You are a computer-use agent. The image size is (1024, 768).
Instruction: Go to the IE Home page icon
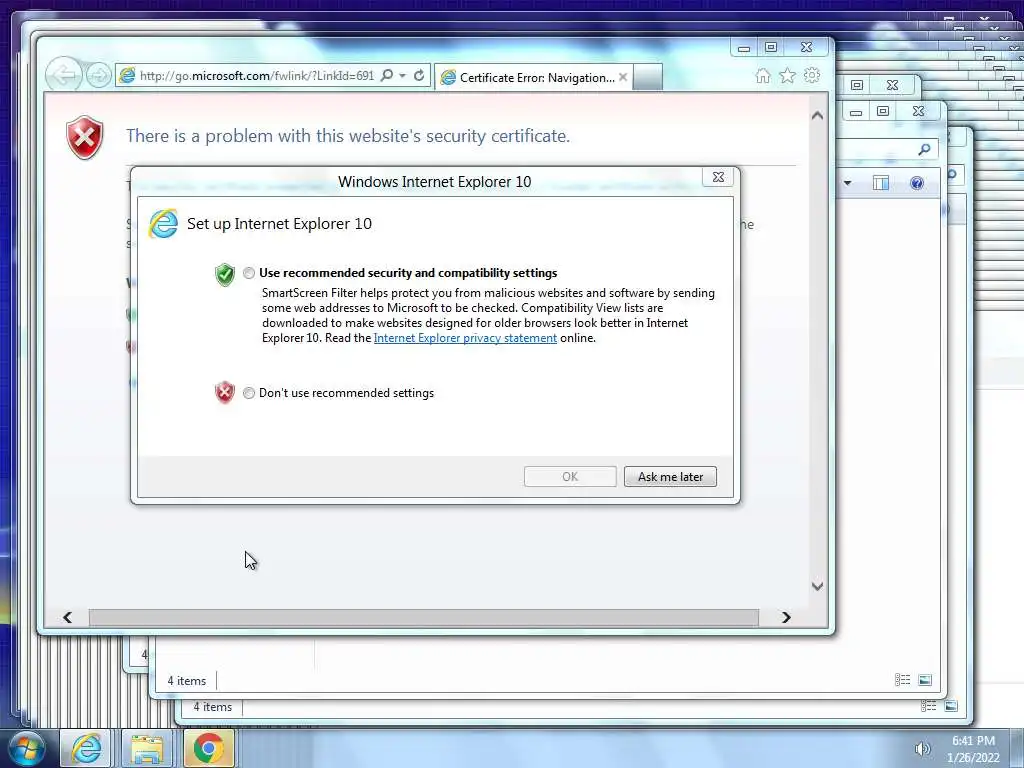[x=763, y=76]
